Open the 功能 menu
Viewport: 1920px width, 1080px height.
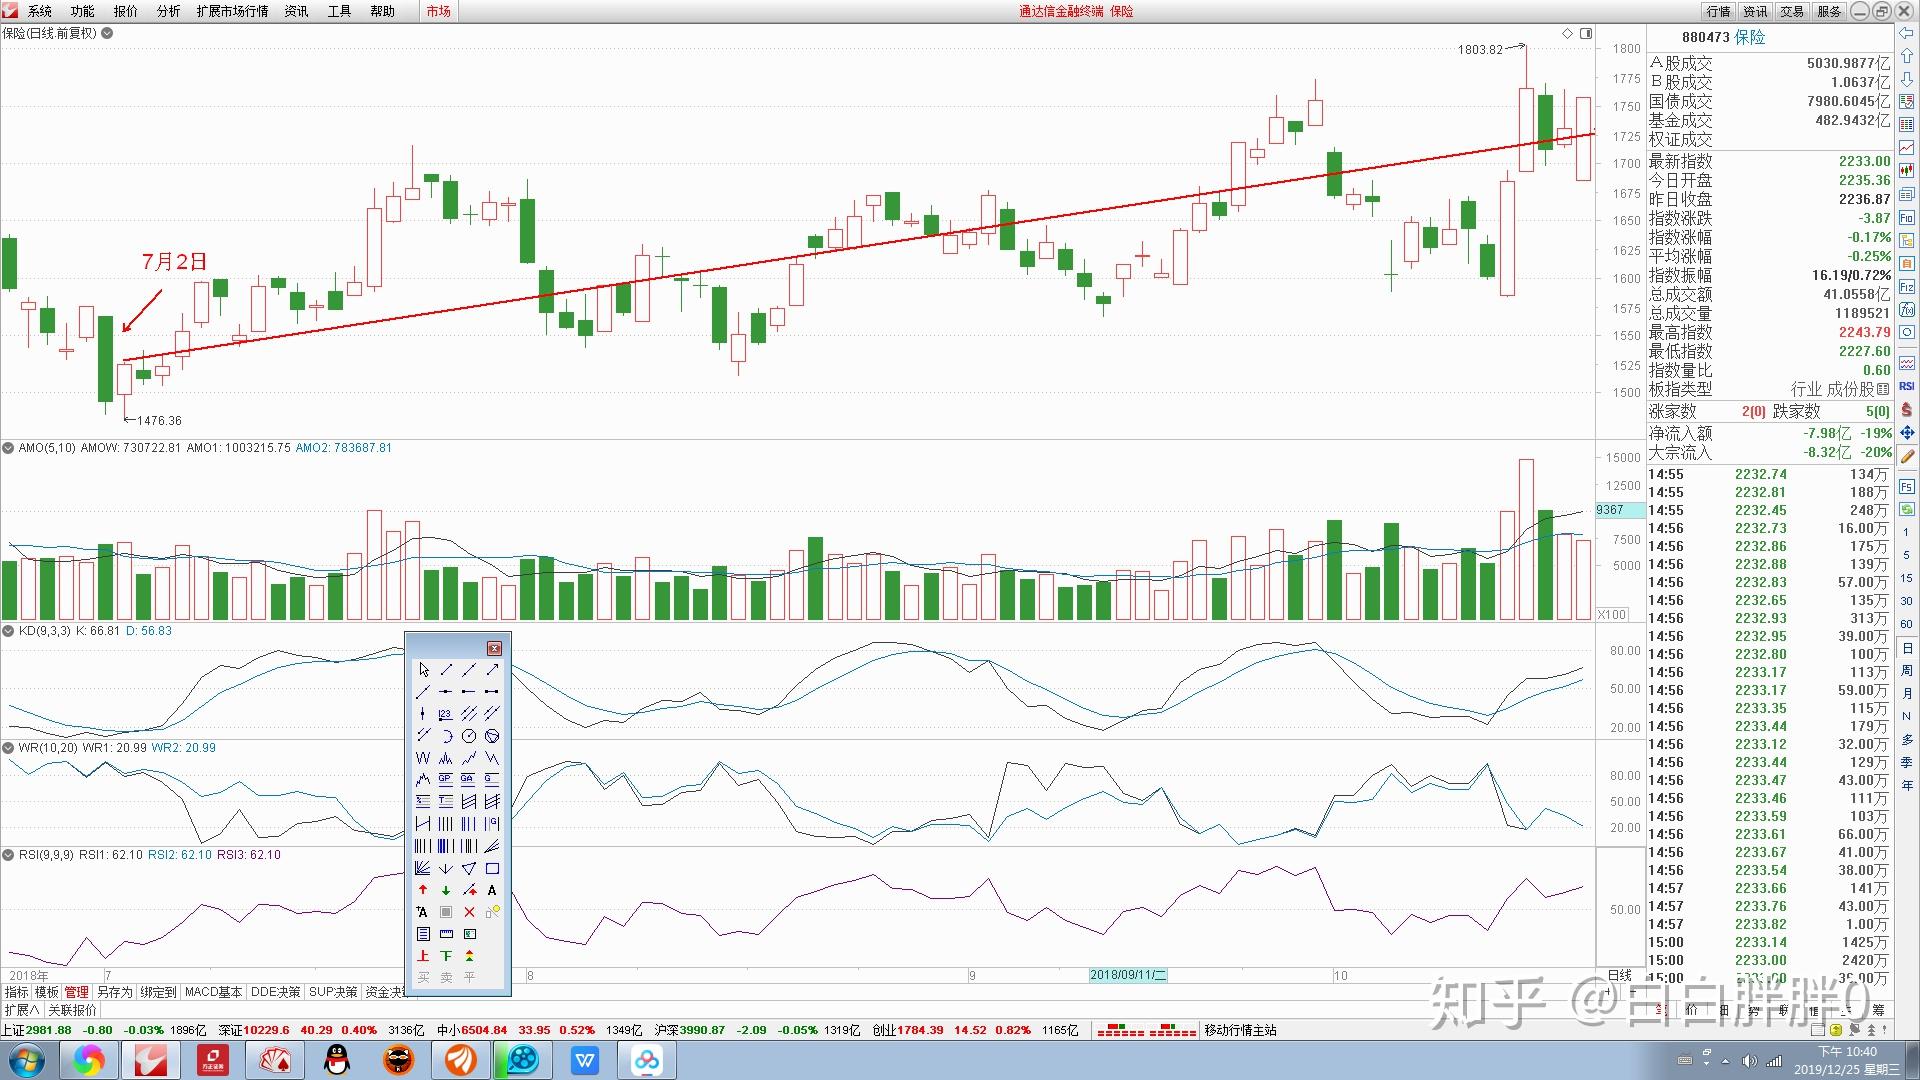point(83,11)
